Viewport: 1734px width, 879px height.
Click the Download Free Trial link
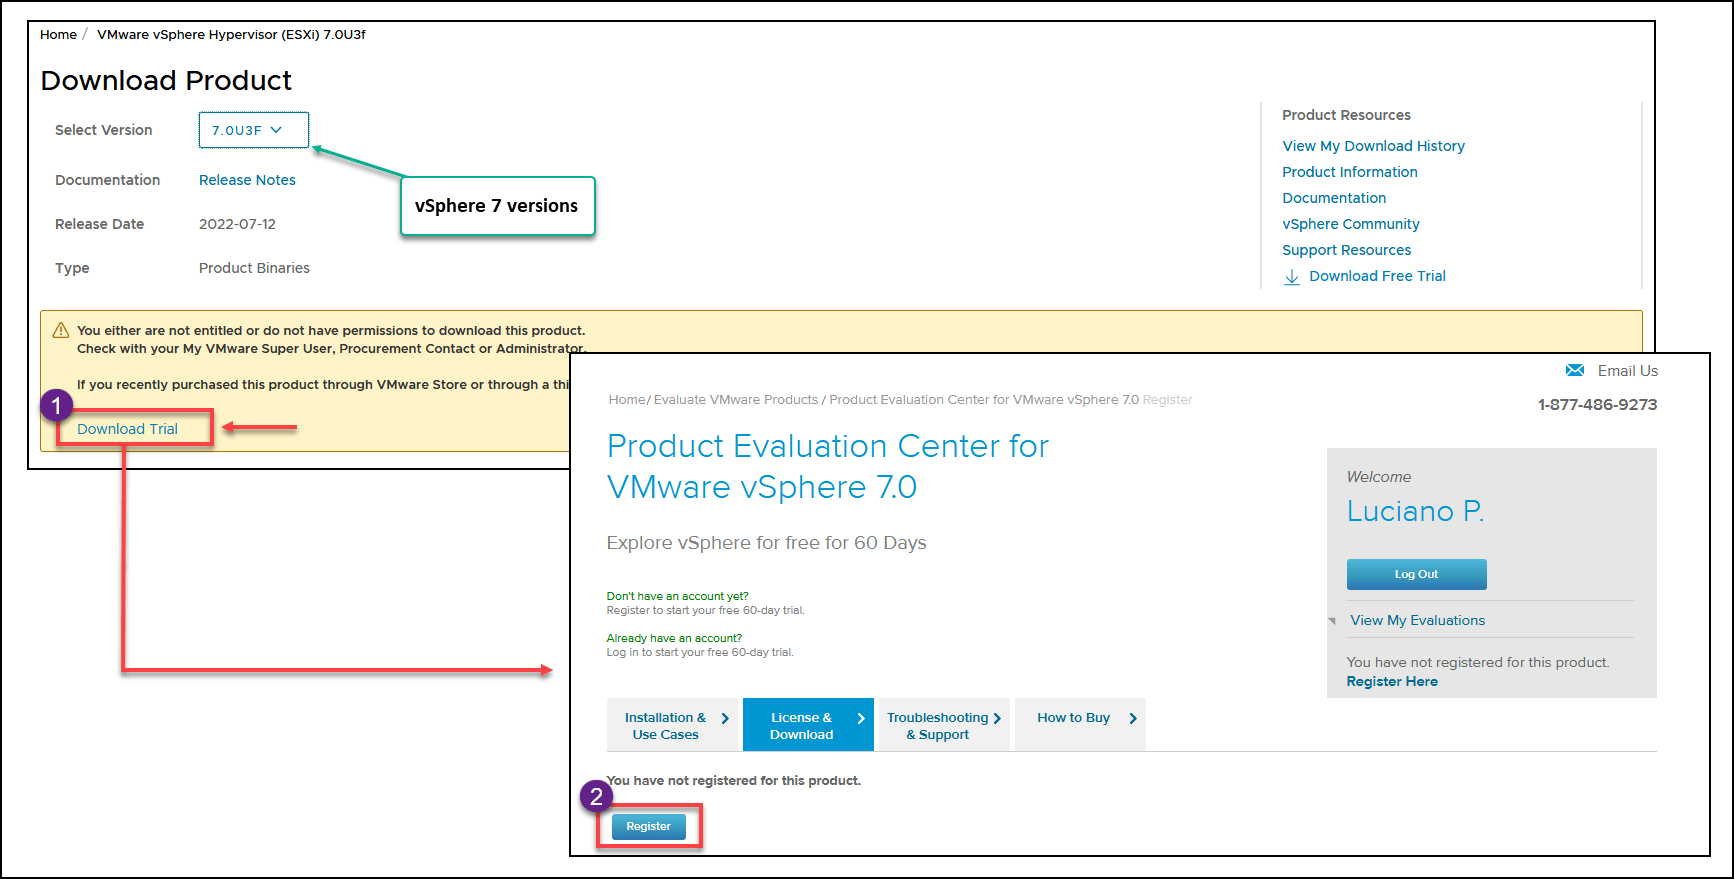coord(1377,276)
